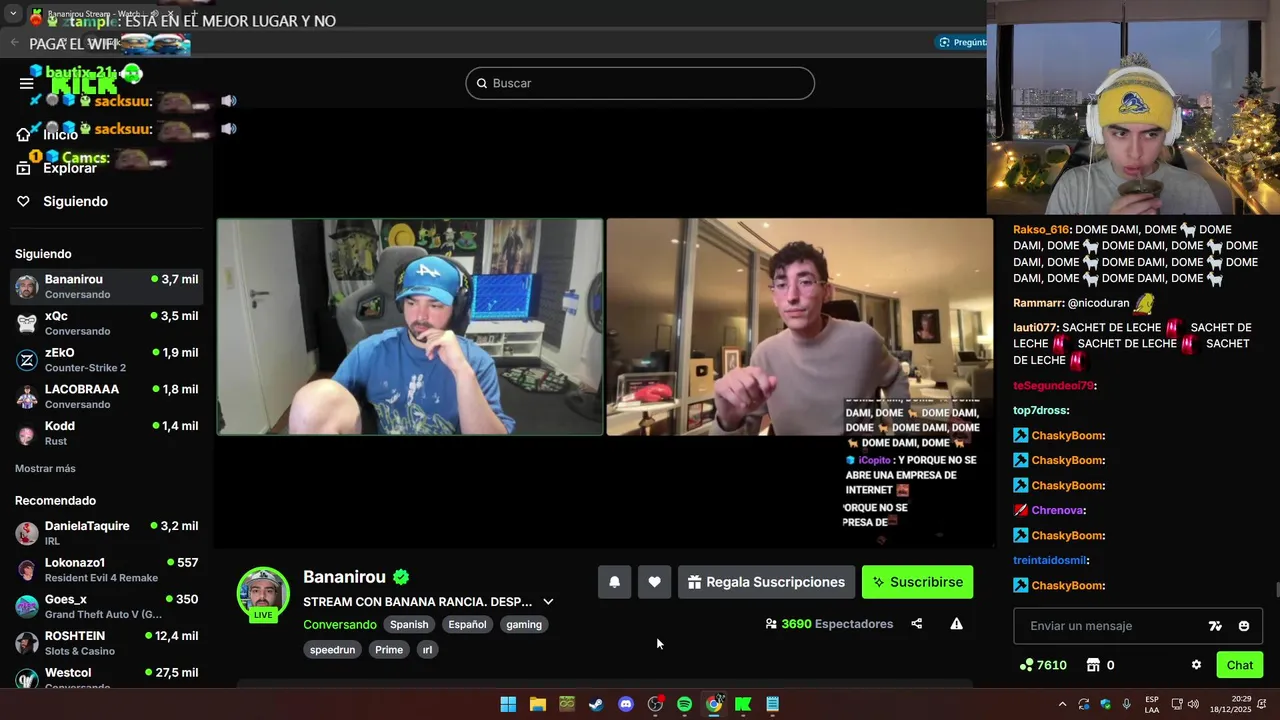Click the Buscar search field

point(640,83)
